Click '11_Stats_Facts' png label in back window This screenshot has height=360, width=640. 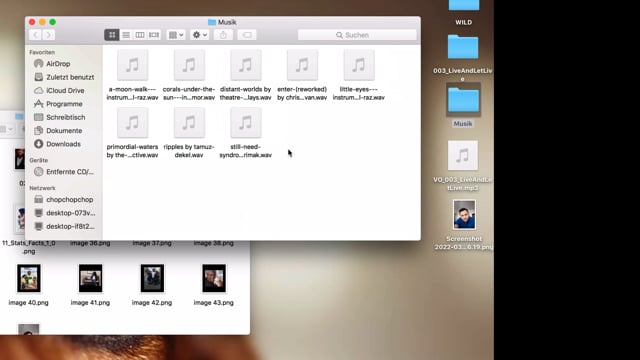click(29, 247)
